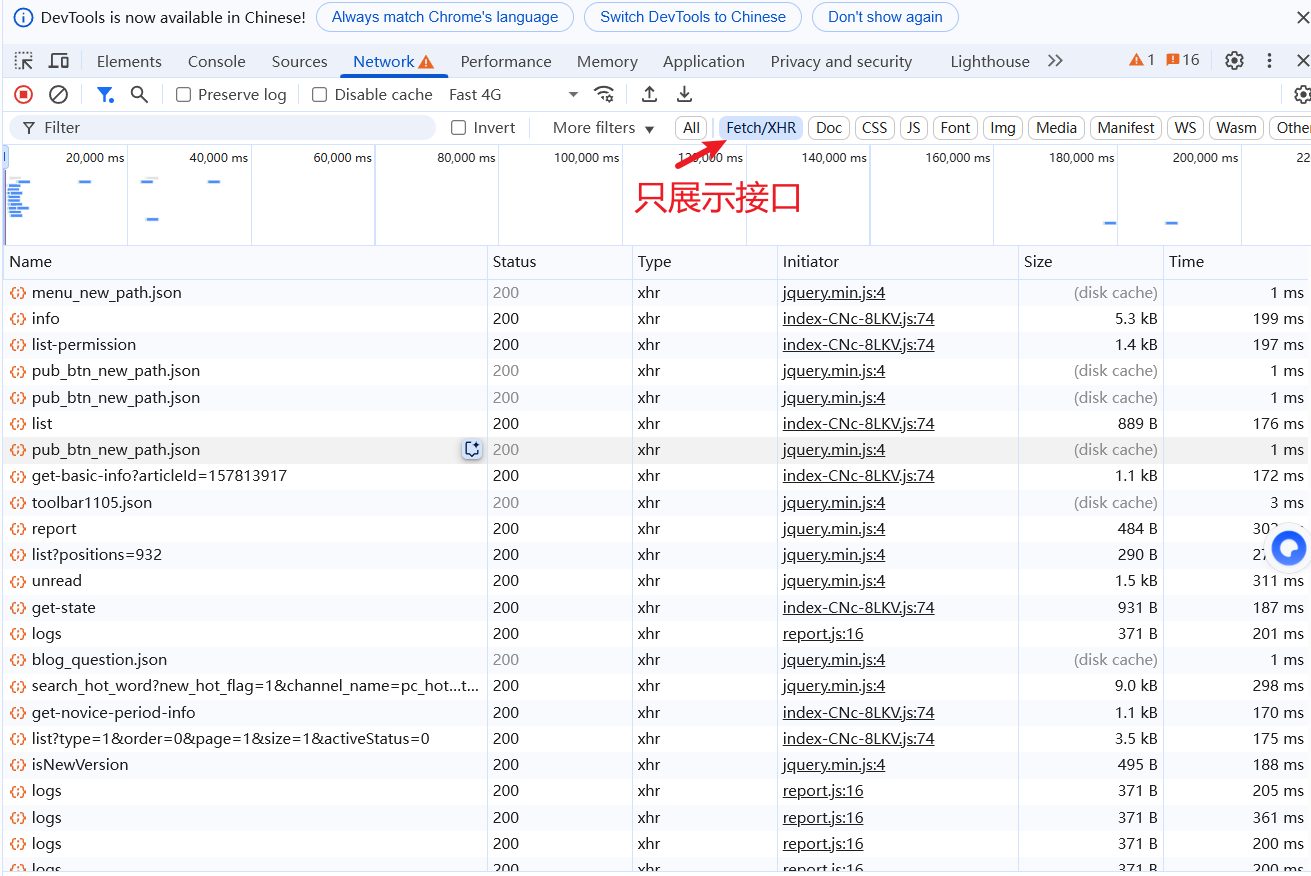This screenshot has width=1311, height=876.
Task: Toggle device toolbar icon
Action: click(x=59, y=61)
